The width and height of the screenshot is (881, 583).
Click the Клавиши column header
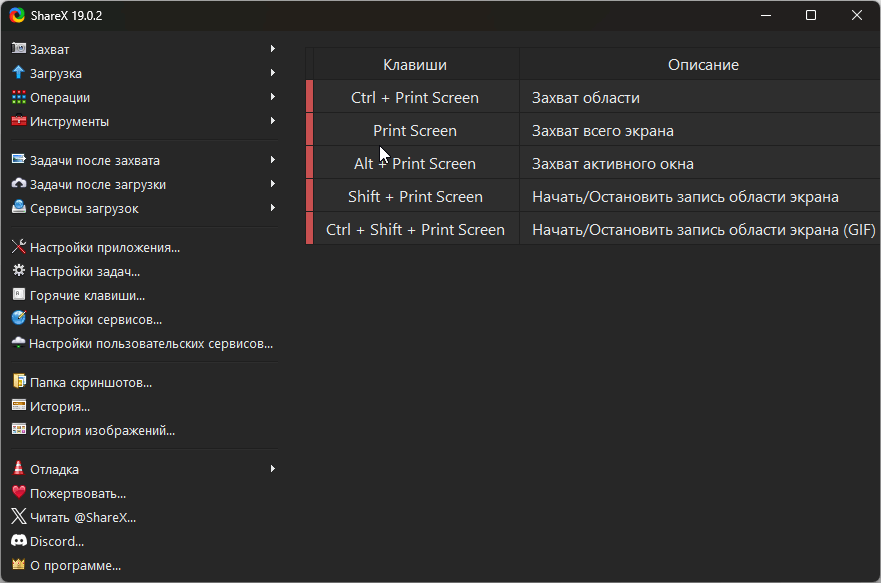point(415,64)
